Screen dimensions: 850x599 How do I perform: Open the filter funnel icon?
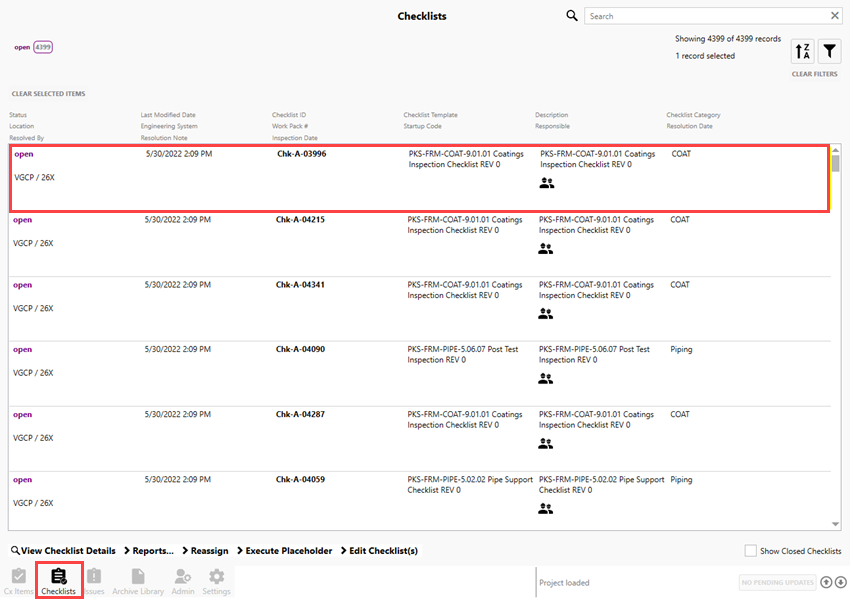pos(829,50)
